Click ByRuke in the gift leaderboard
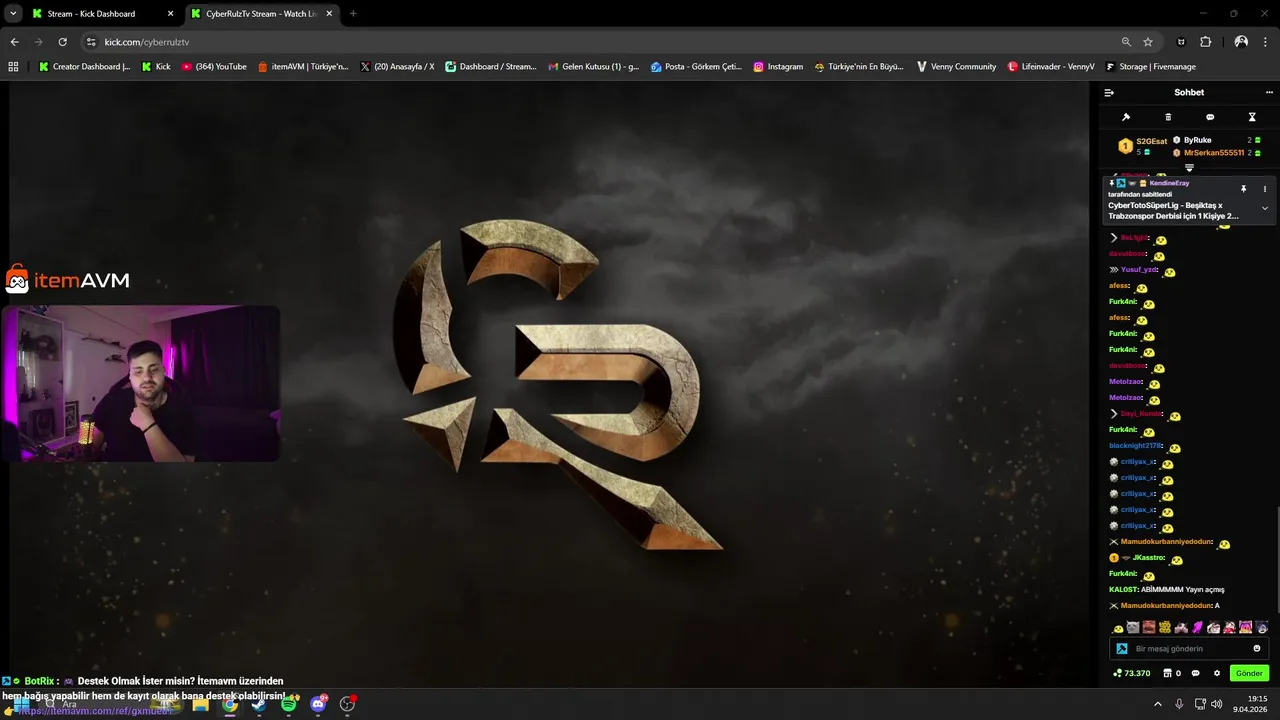This screenshot has height=720, width=1280. pos(1198,140)
